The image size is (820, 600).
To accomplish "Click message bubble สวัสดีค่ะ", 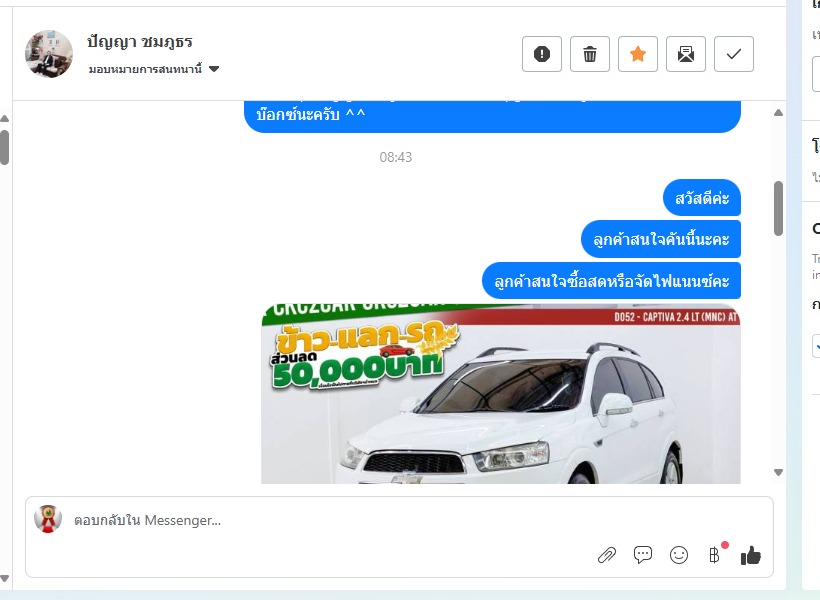I will point(702,198).
